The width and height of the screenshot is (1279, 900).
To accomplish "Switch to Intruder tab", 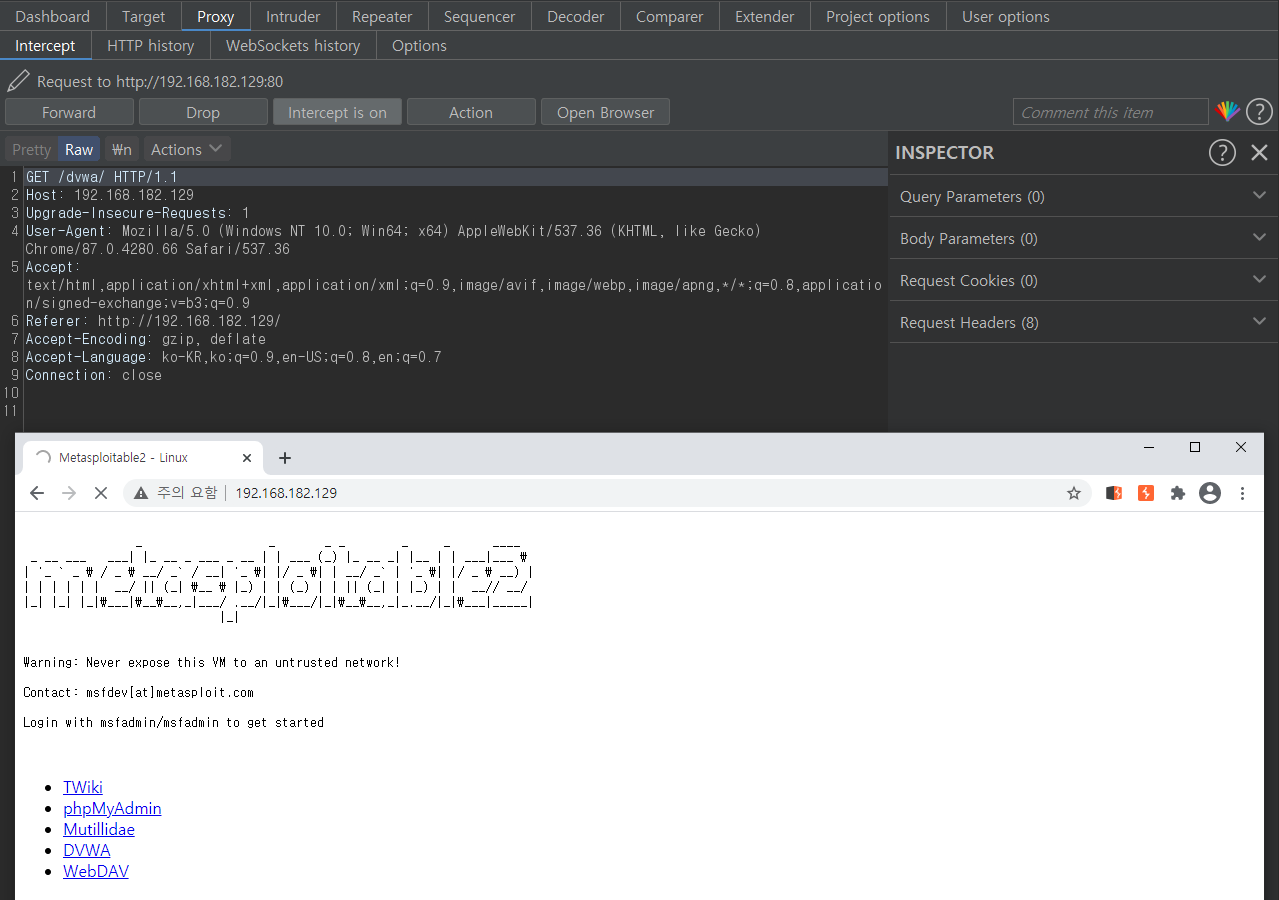I will coord(293,16).
